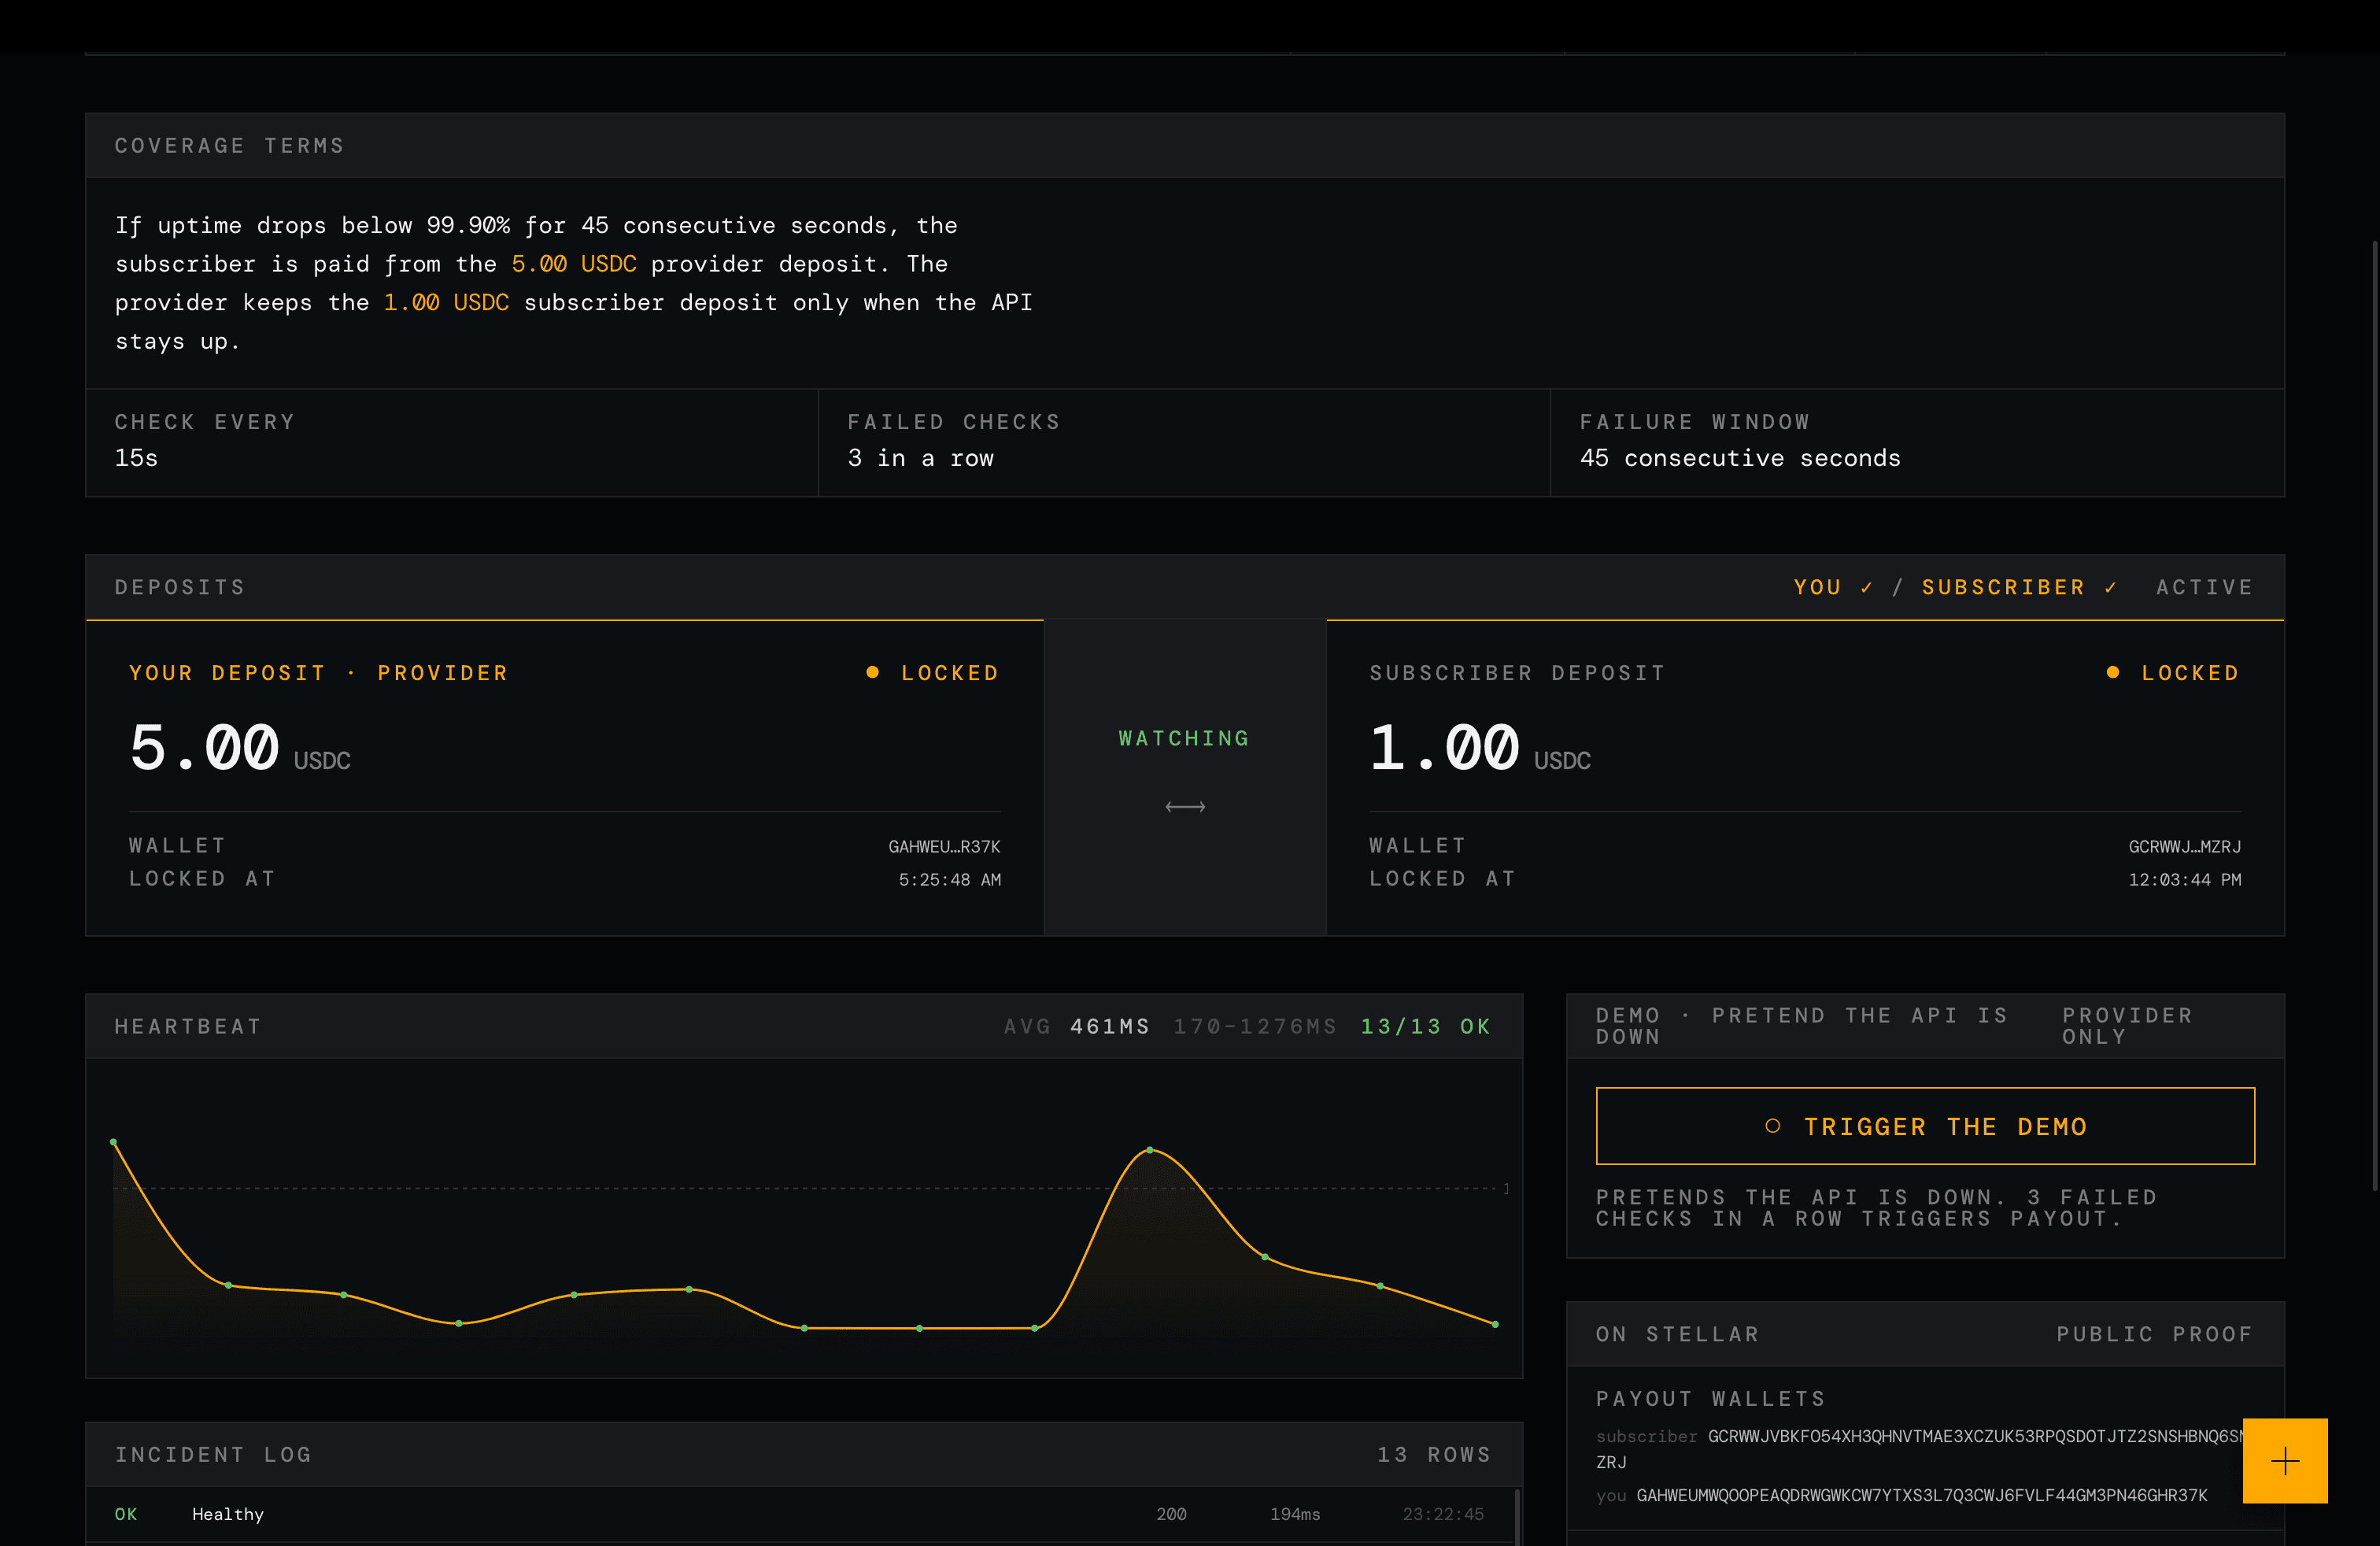Click the 1.00 USDC subscriber deposit amount

coord(1480,748)
